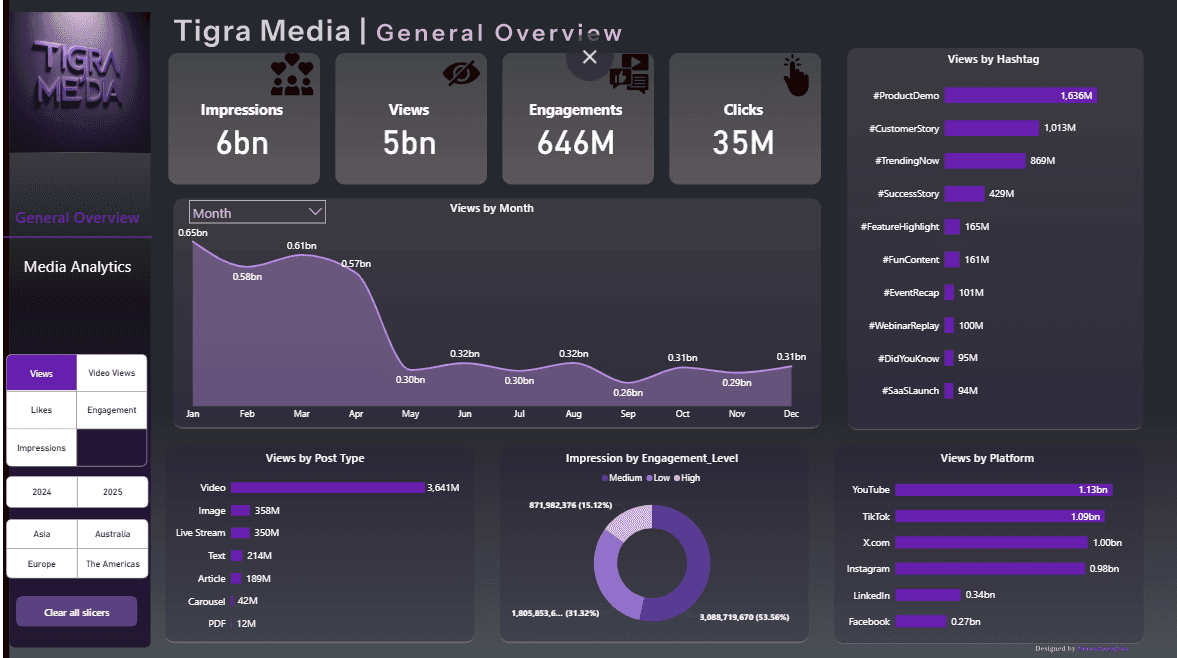Select the #TrendingNow hashtag bar
Image resolution: width=1177 pixels, height=658 pixels.
984,161
